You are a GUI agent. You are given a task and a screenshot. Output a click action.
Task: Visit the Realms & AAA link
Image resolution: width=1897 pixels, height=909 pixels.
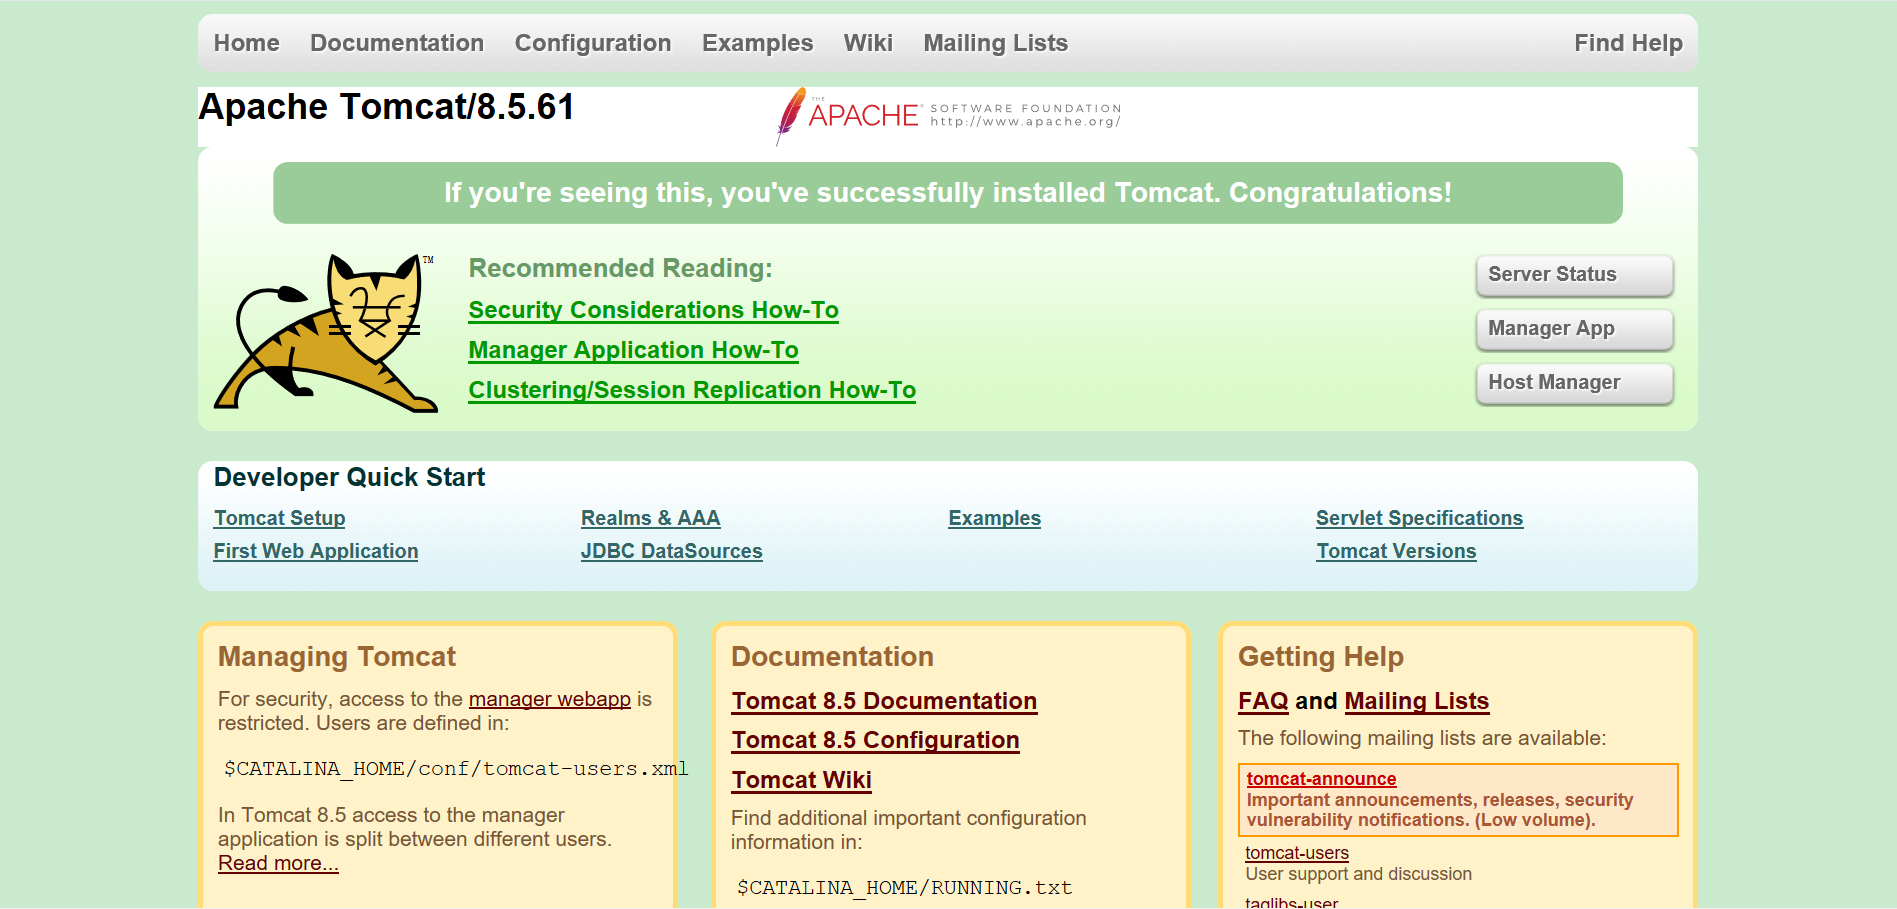(x=650, y=518)
